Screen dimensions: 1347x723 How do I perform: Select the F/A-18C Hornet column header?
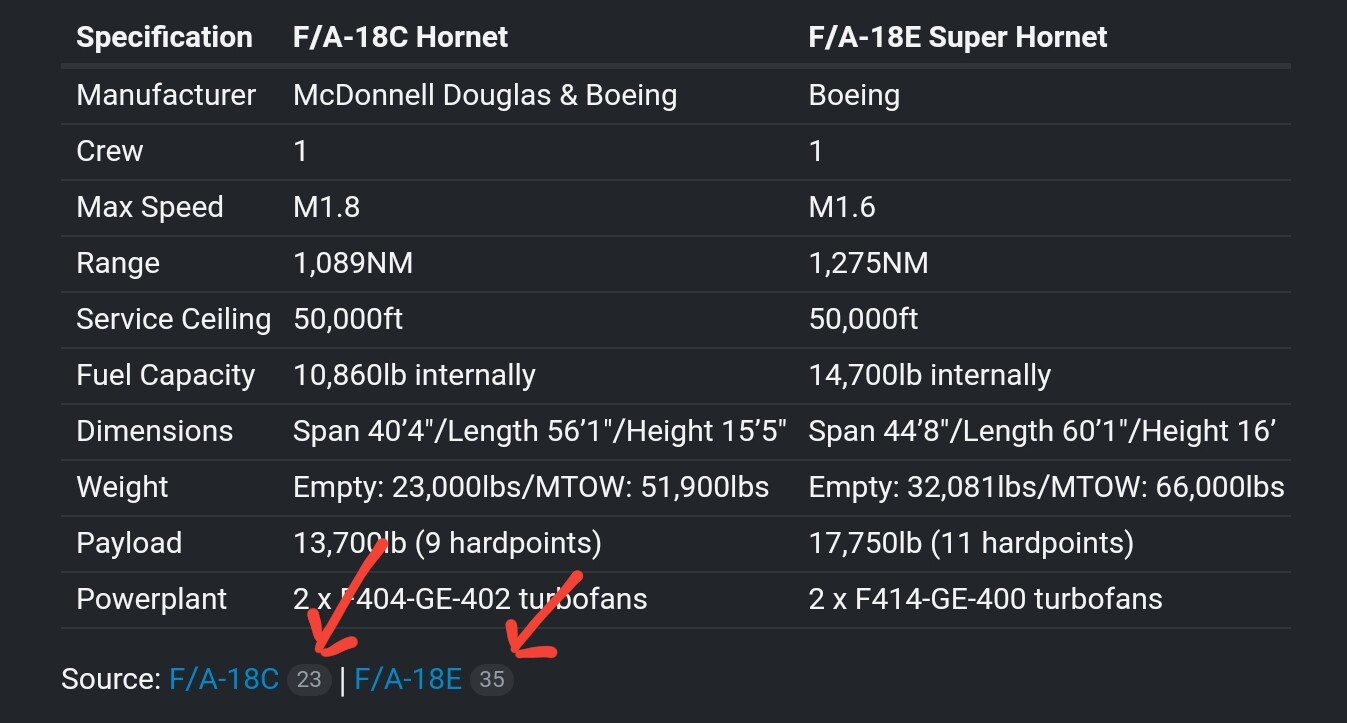tap(400, 38)
